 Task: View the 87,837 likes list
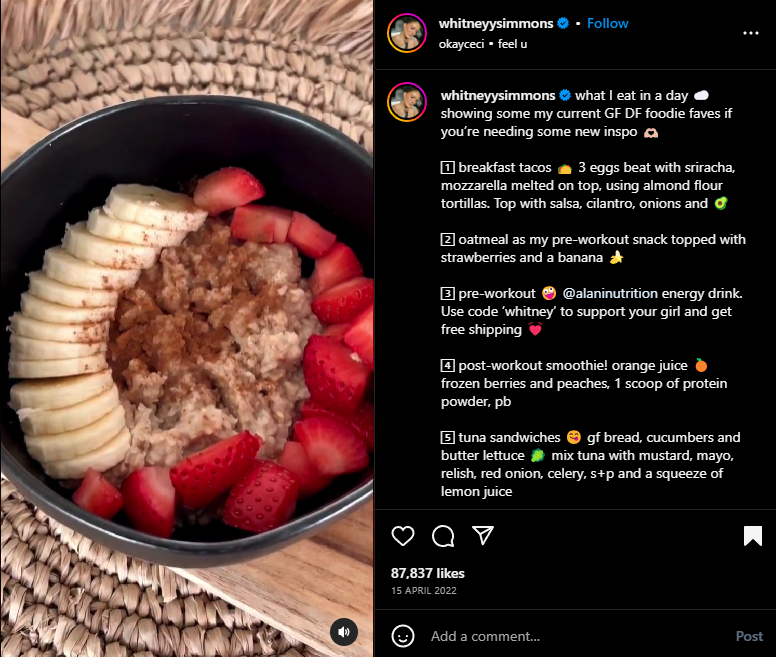tap(428, 573)
